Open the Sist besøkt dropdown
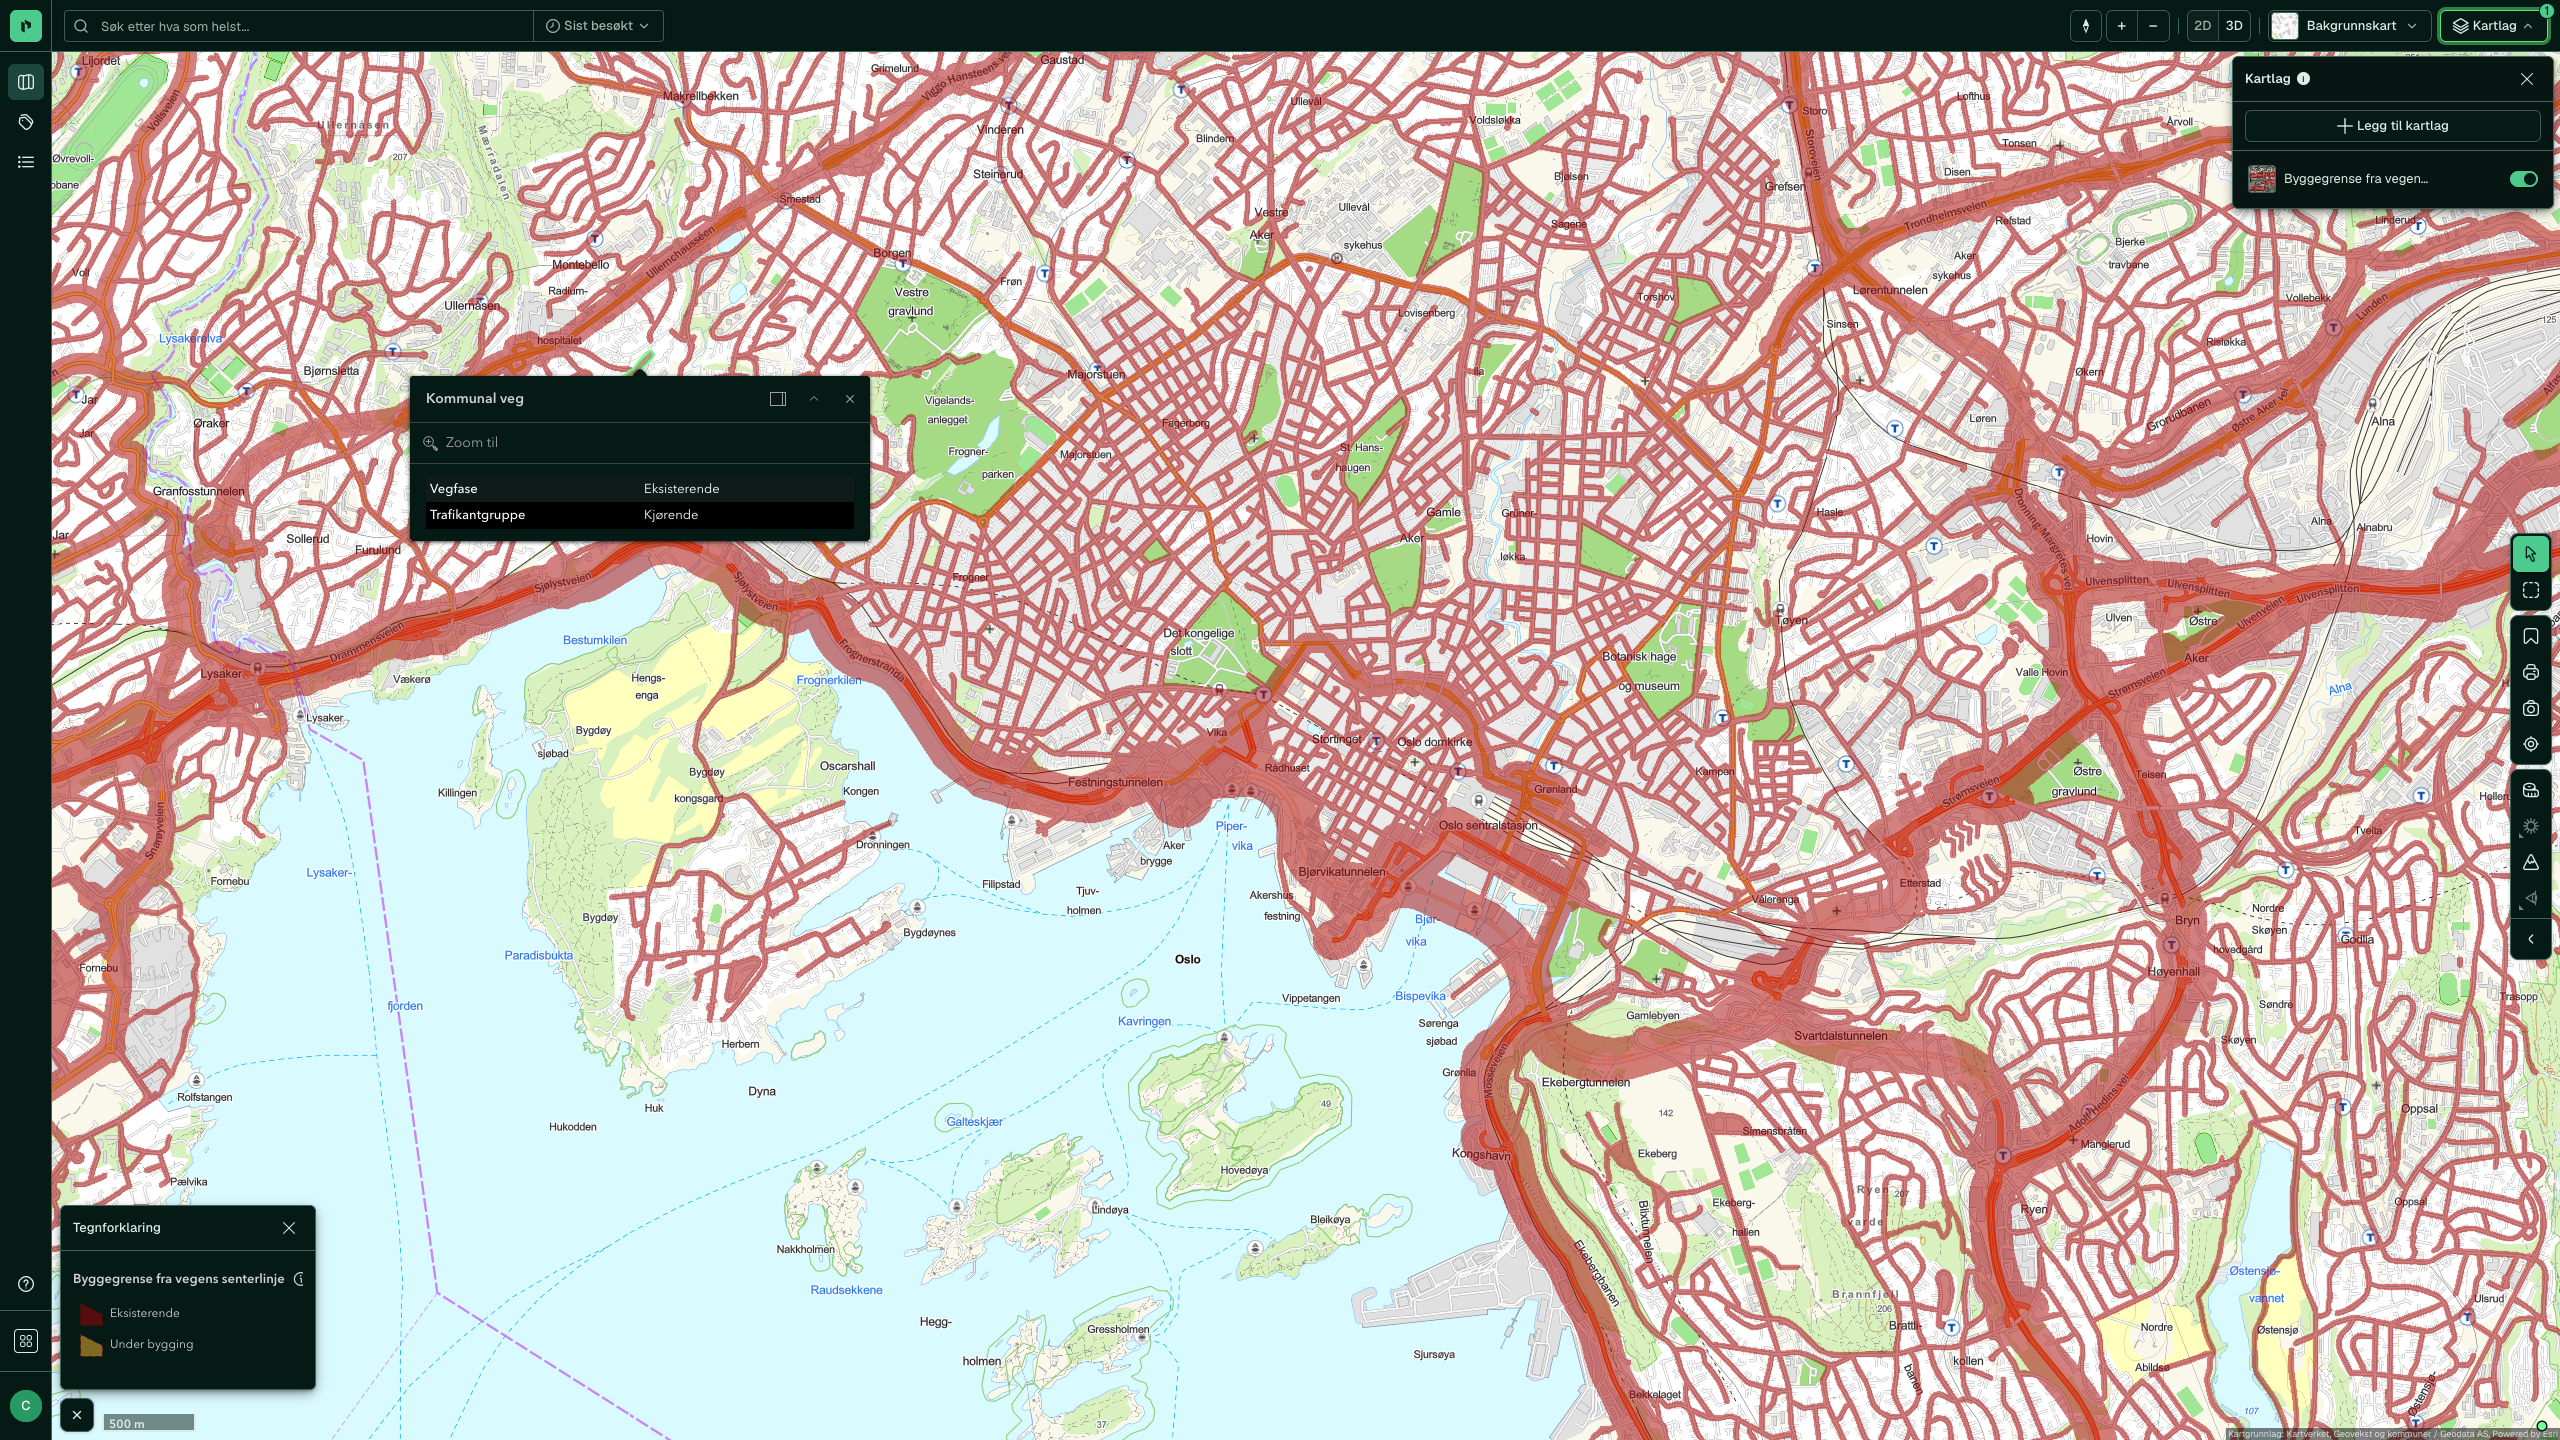This screenshot has width=2560, height=1440. click(x=598, y=26)
